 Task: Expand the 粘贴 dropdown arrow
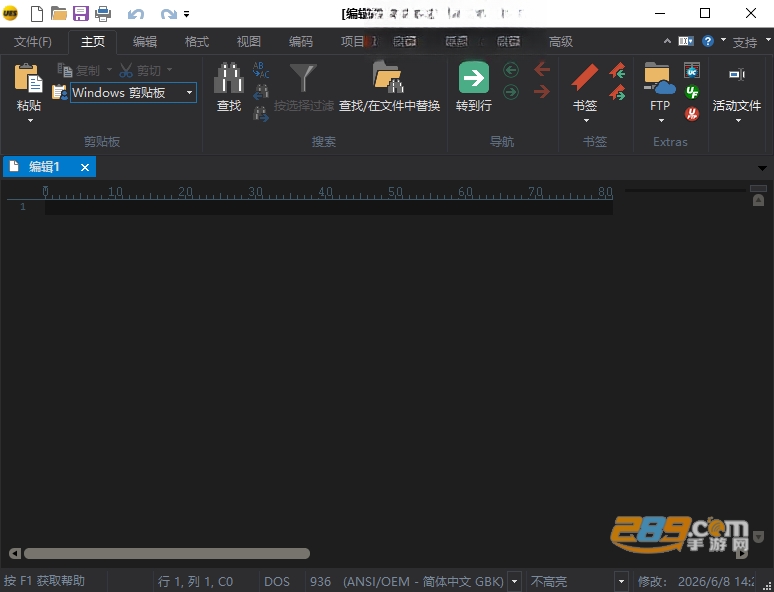(30, 121)
